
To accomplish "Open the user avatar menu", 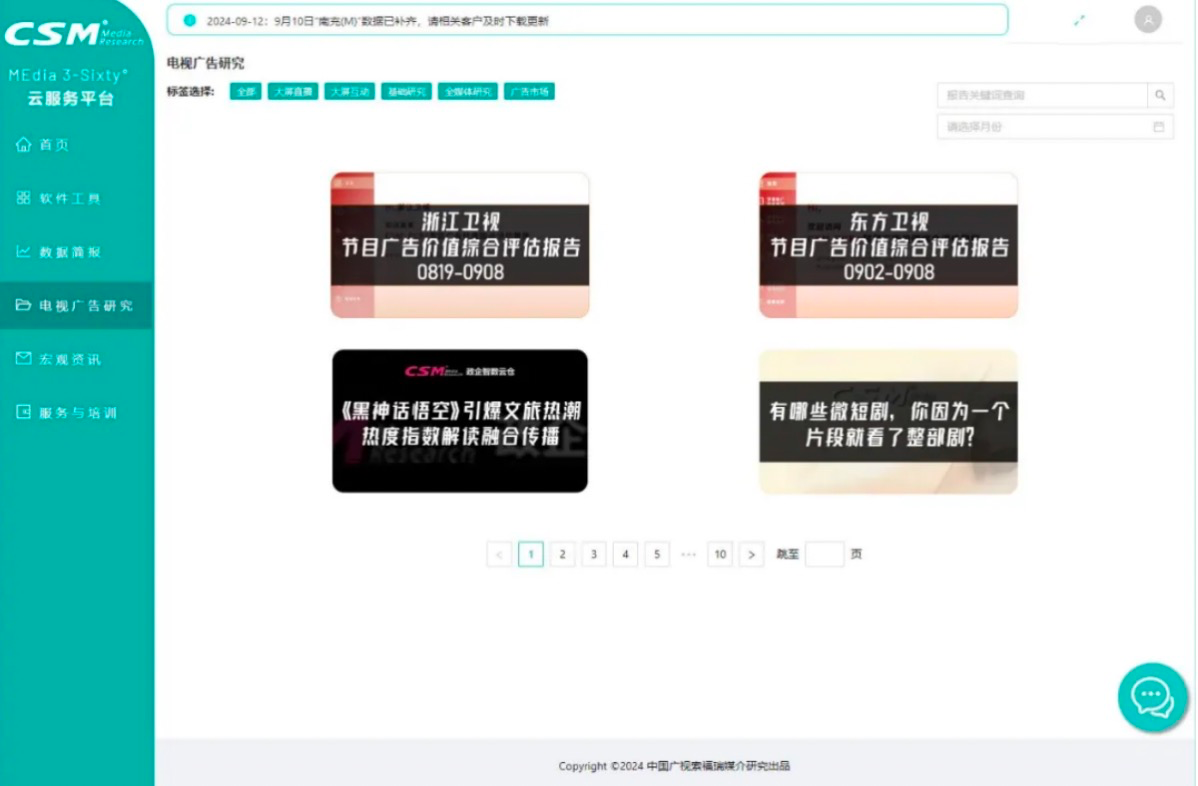I will pos(1148,19).
